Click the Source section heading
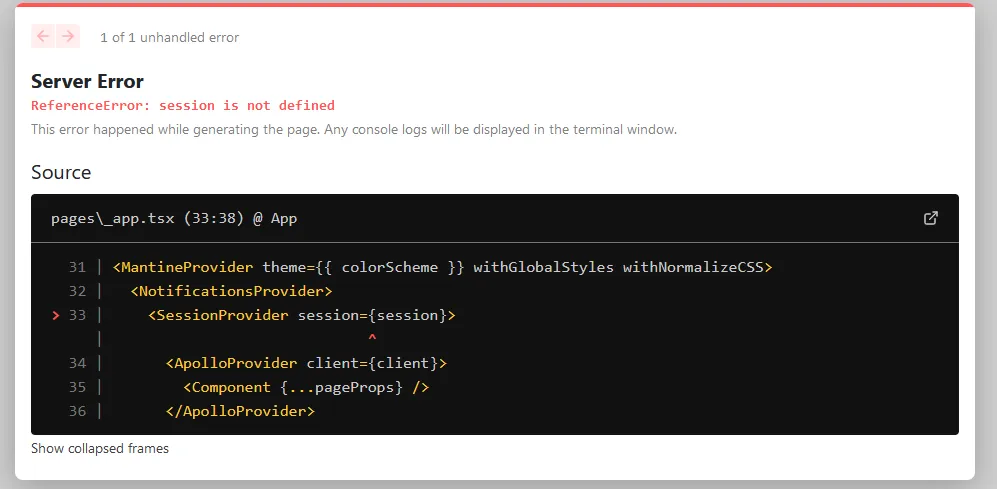Screen dimensions: 997x489 coord(61,172)
